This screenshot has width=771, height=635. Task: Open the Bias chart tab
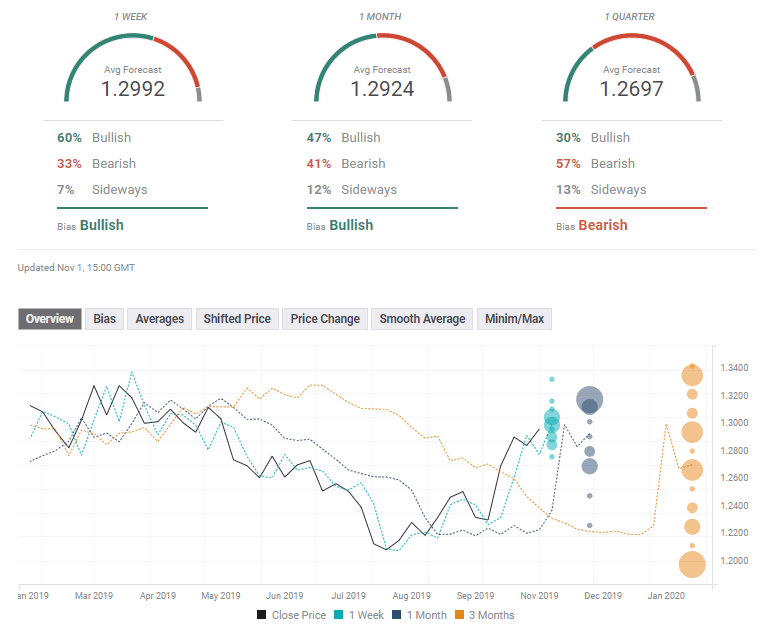tap(104, 319)
